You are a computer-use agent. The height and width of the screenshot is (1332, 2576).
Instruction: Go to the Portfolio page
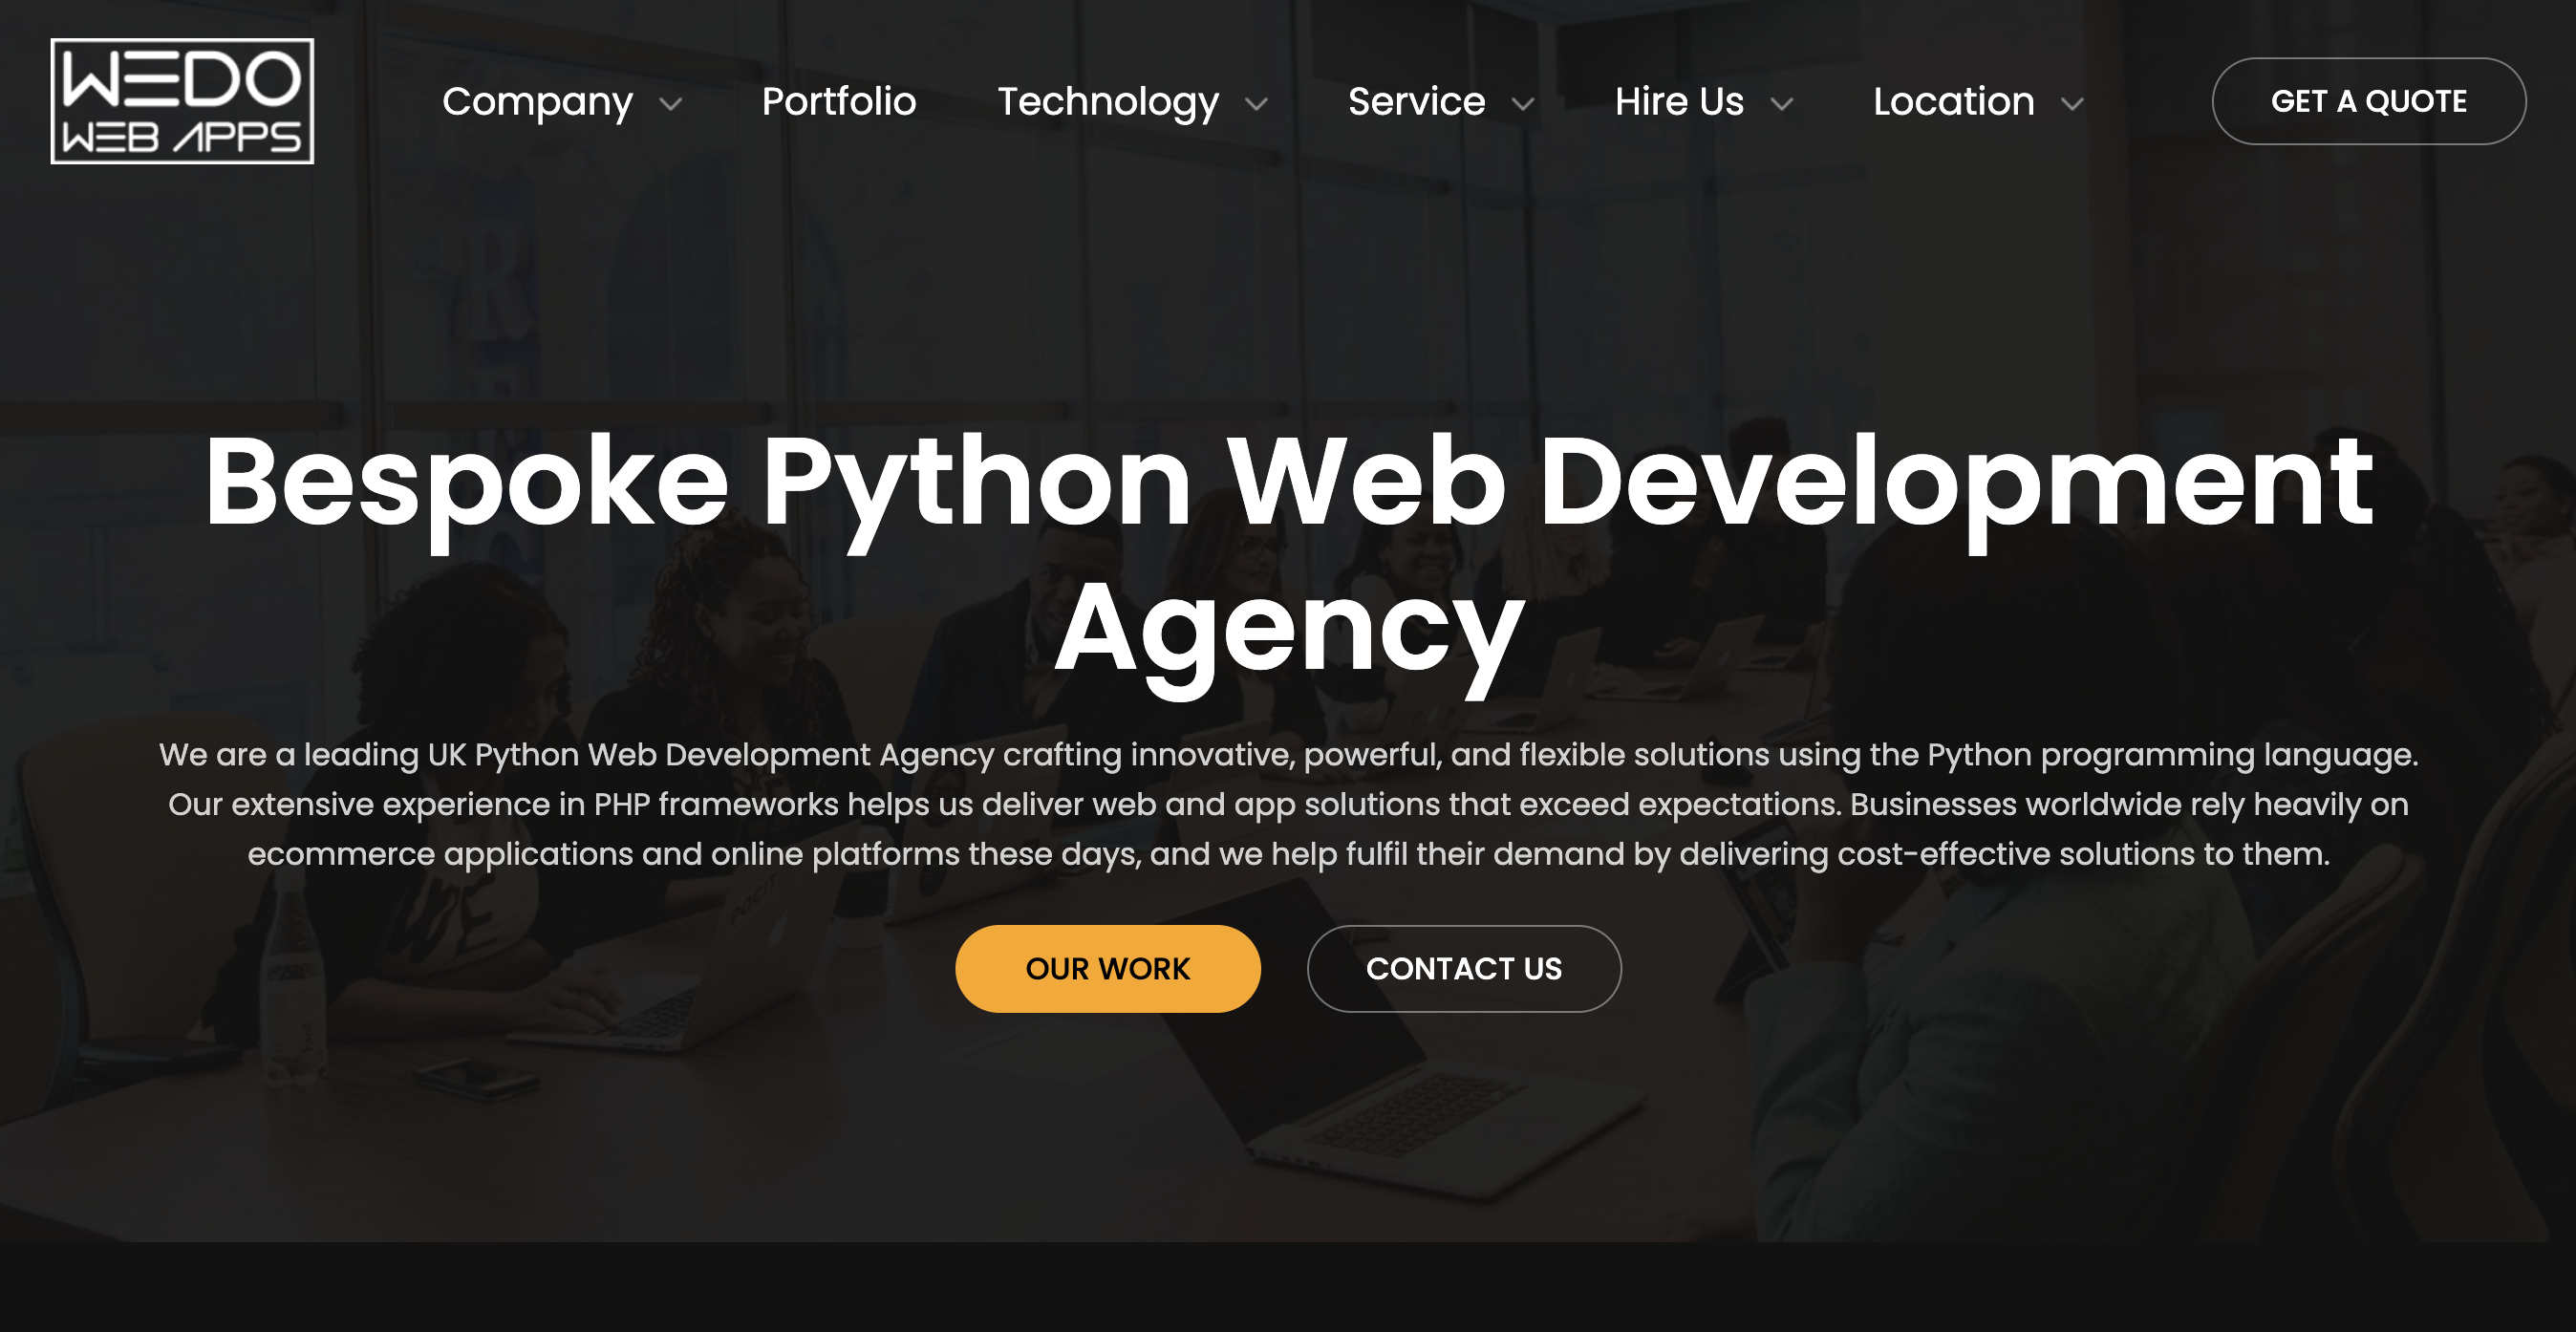pos(839,101)
